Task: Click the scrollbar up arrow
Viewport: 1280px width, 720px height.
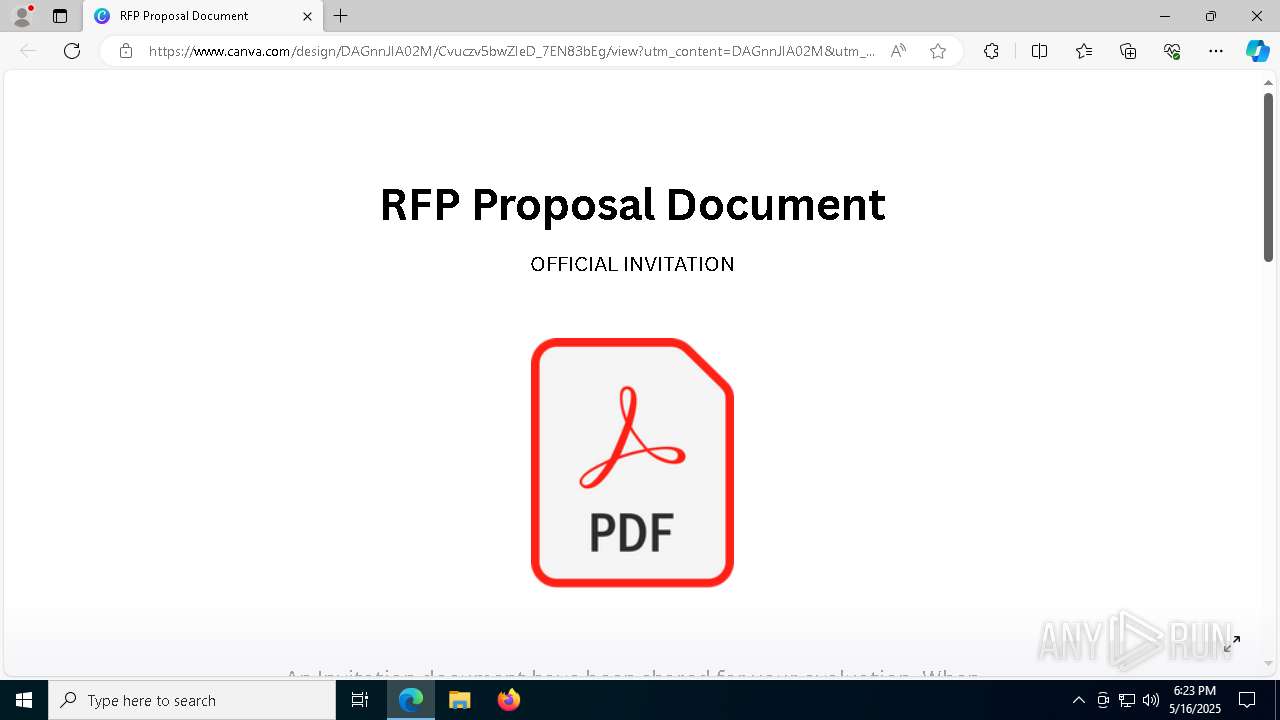Action: 1269,81
